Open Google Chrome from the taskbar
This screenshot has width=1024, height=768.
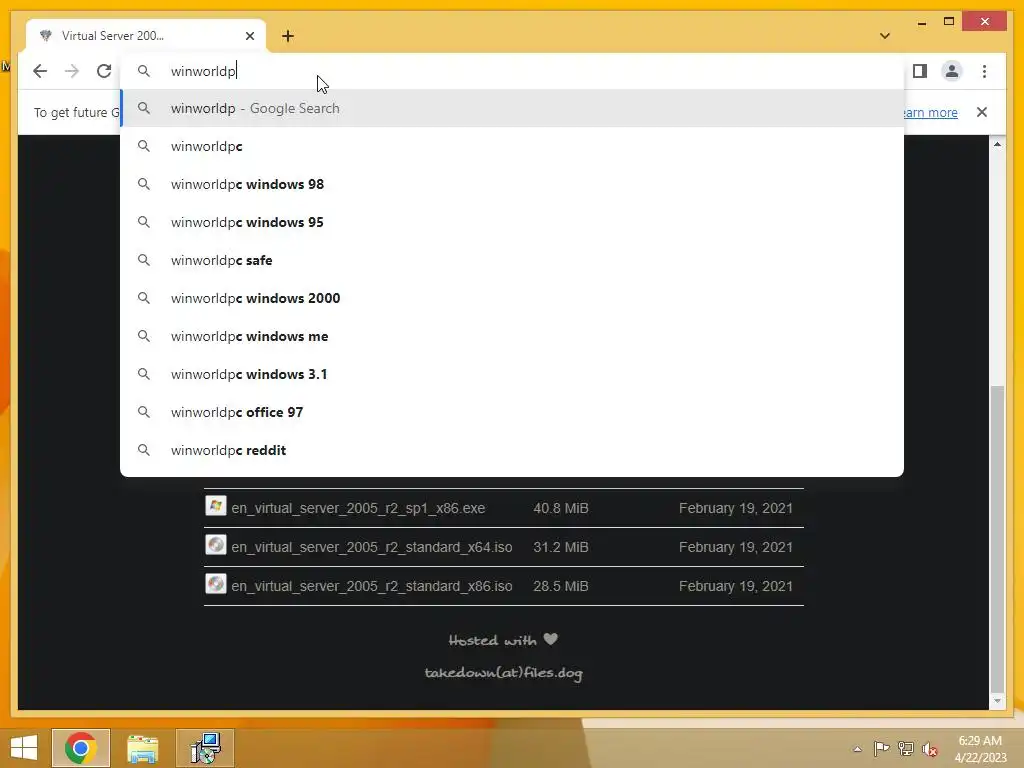[x=81, y=748]
